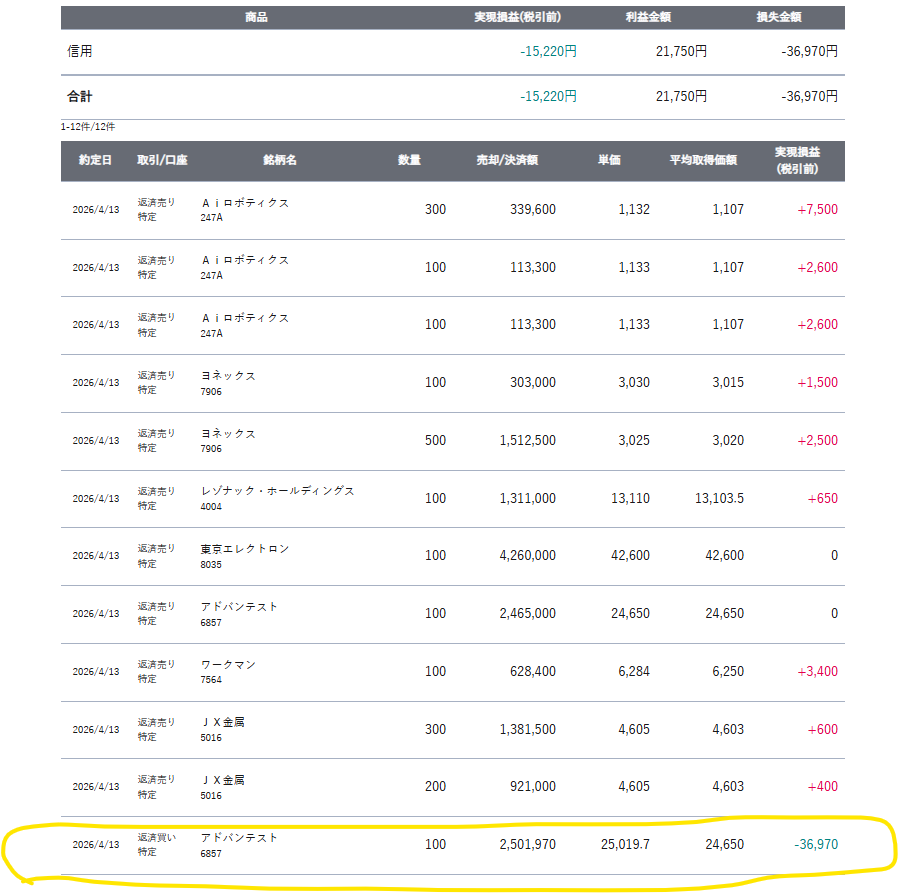Click the 1-12件/12件 record count text

[88, 127]
